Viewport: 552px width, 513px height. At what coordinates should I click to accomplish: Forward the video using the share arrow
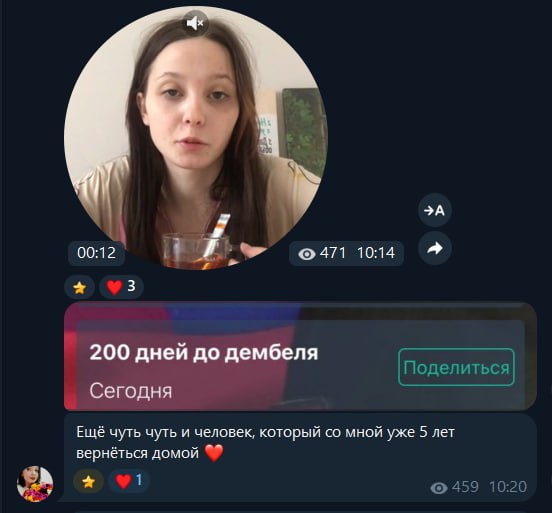tap(435, 249)
